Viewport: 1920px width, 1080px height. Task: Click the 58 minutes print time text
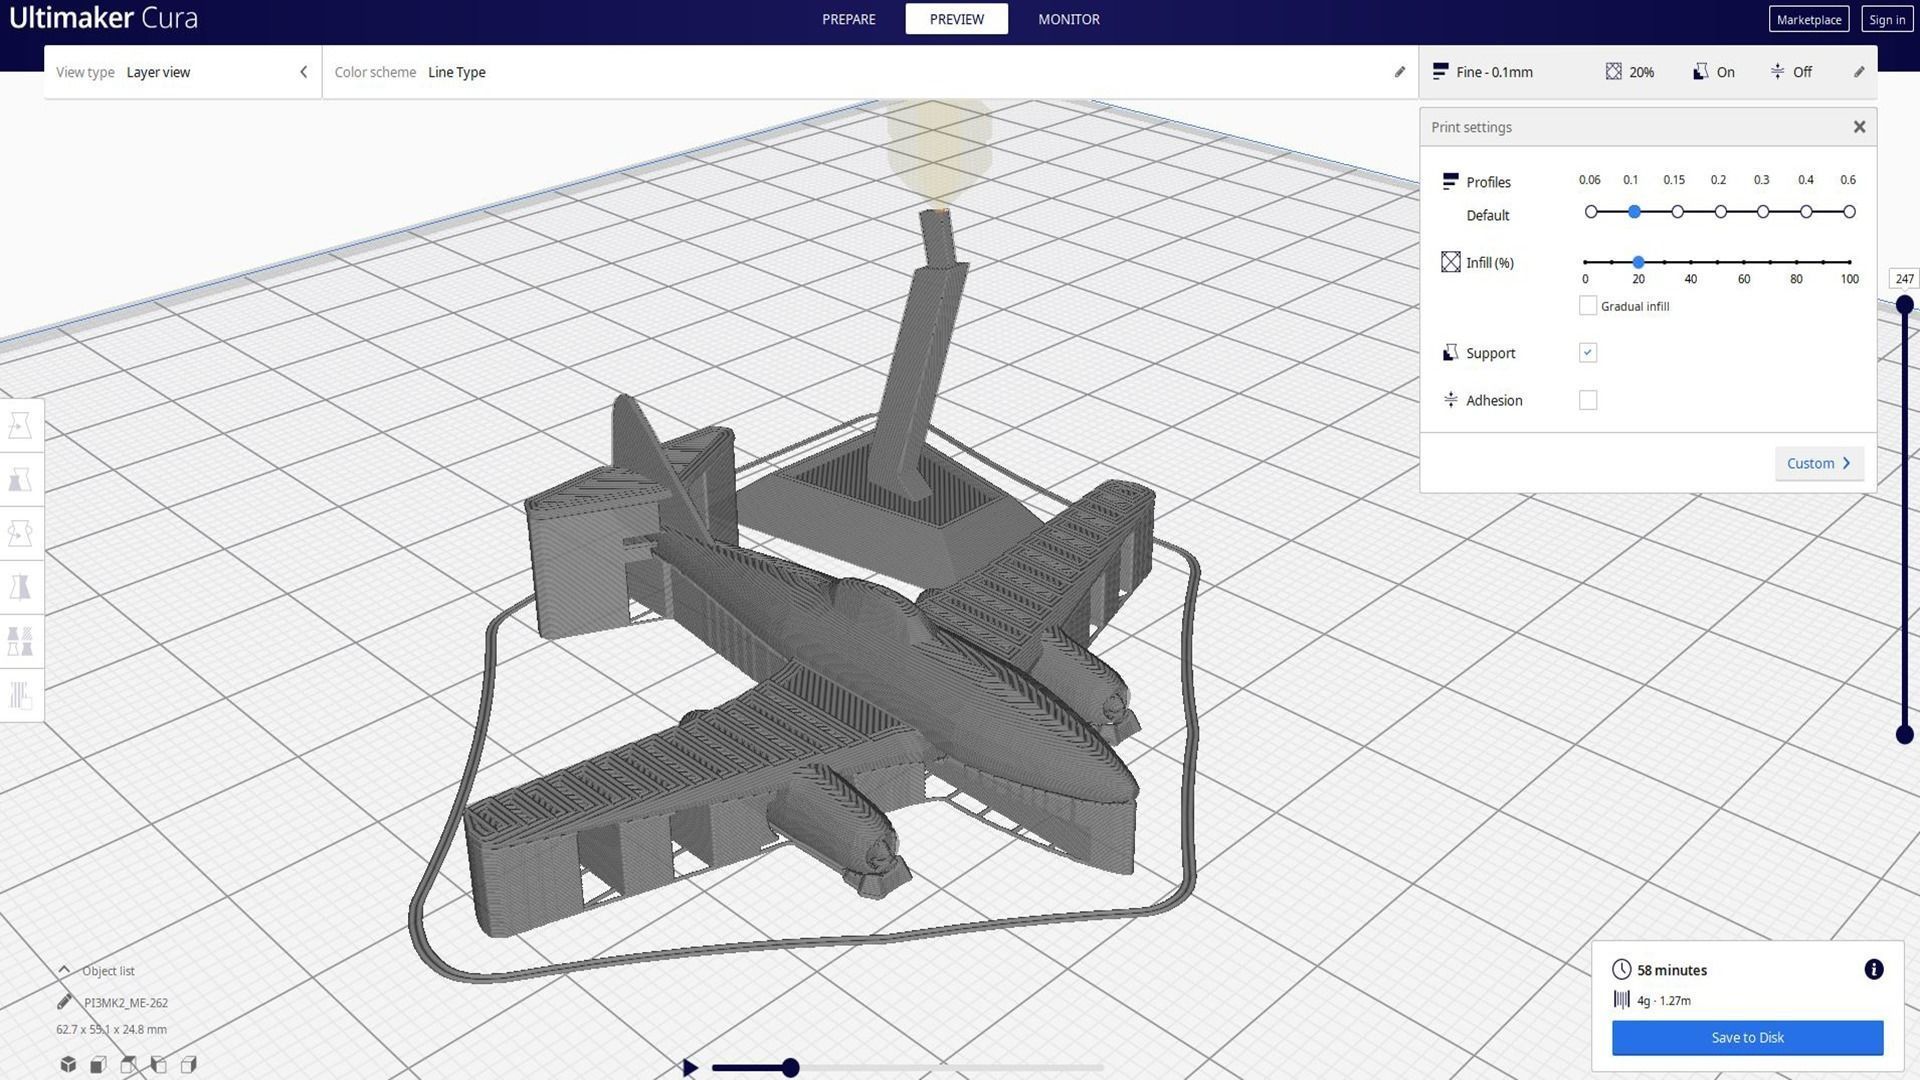(1672, 970)
